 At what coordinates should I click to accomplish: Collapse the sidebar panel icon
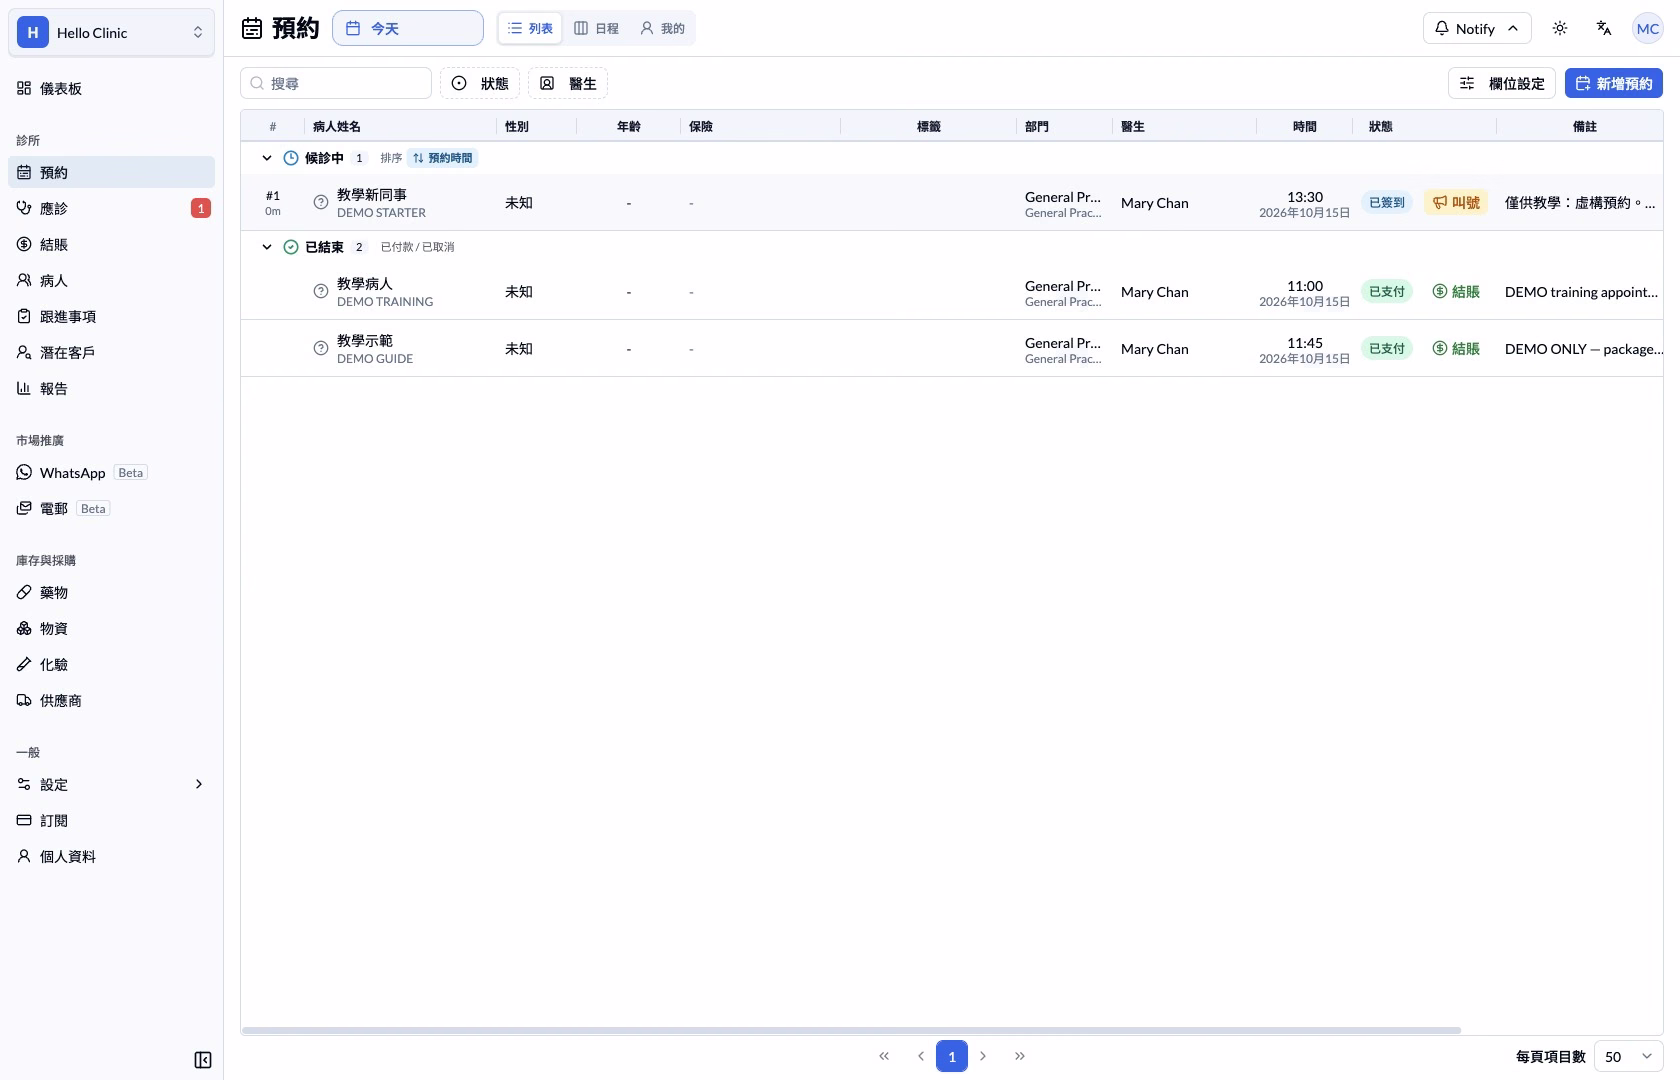click(202, 1060)
